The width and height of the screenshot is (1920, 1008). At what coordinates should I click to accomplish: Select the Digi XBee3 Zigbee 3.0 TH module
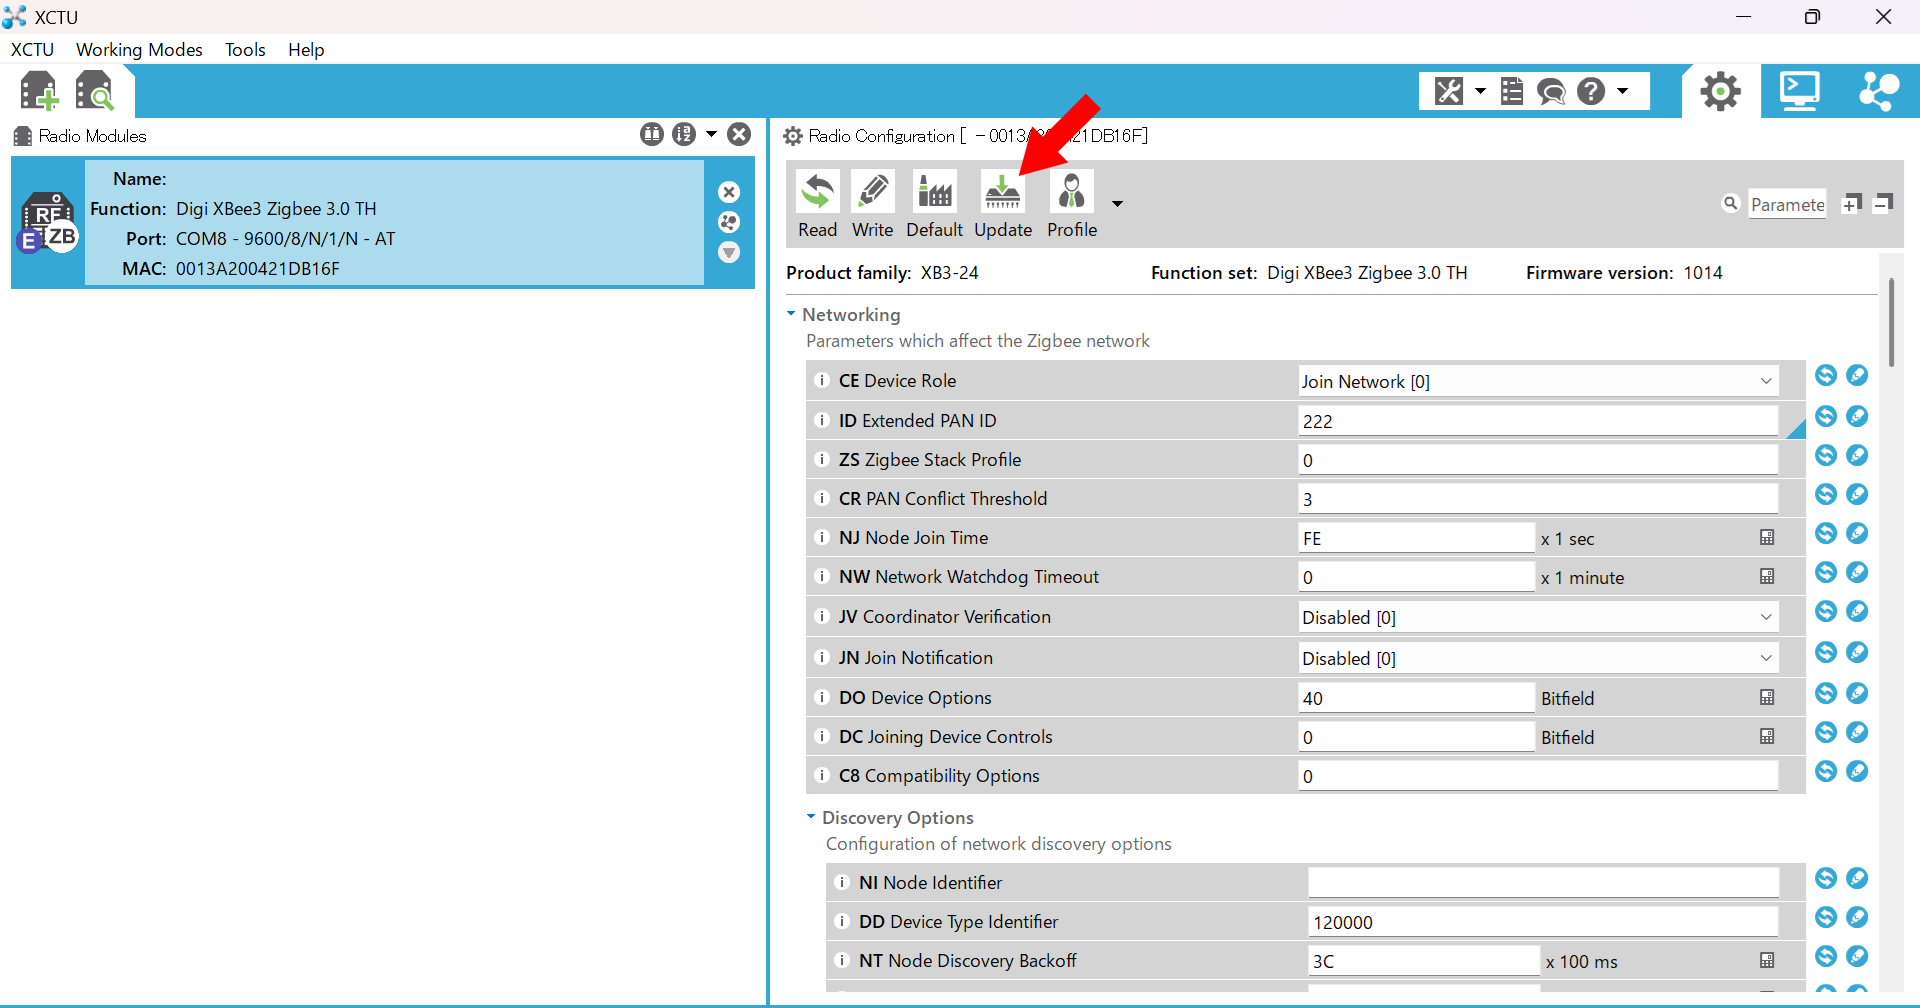coord(383,223)
